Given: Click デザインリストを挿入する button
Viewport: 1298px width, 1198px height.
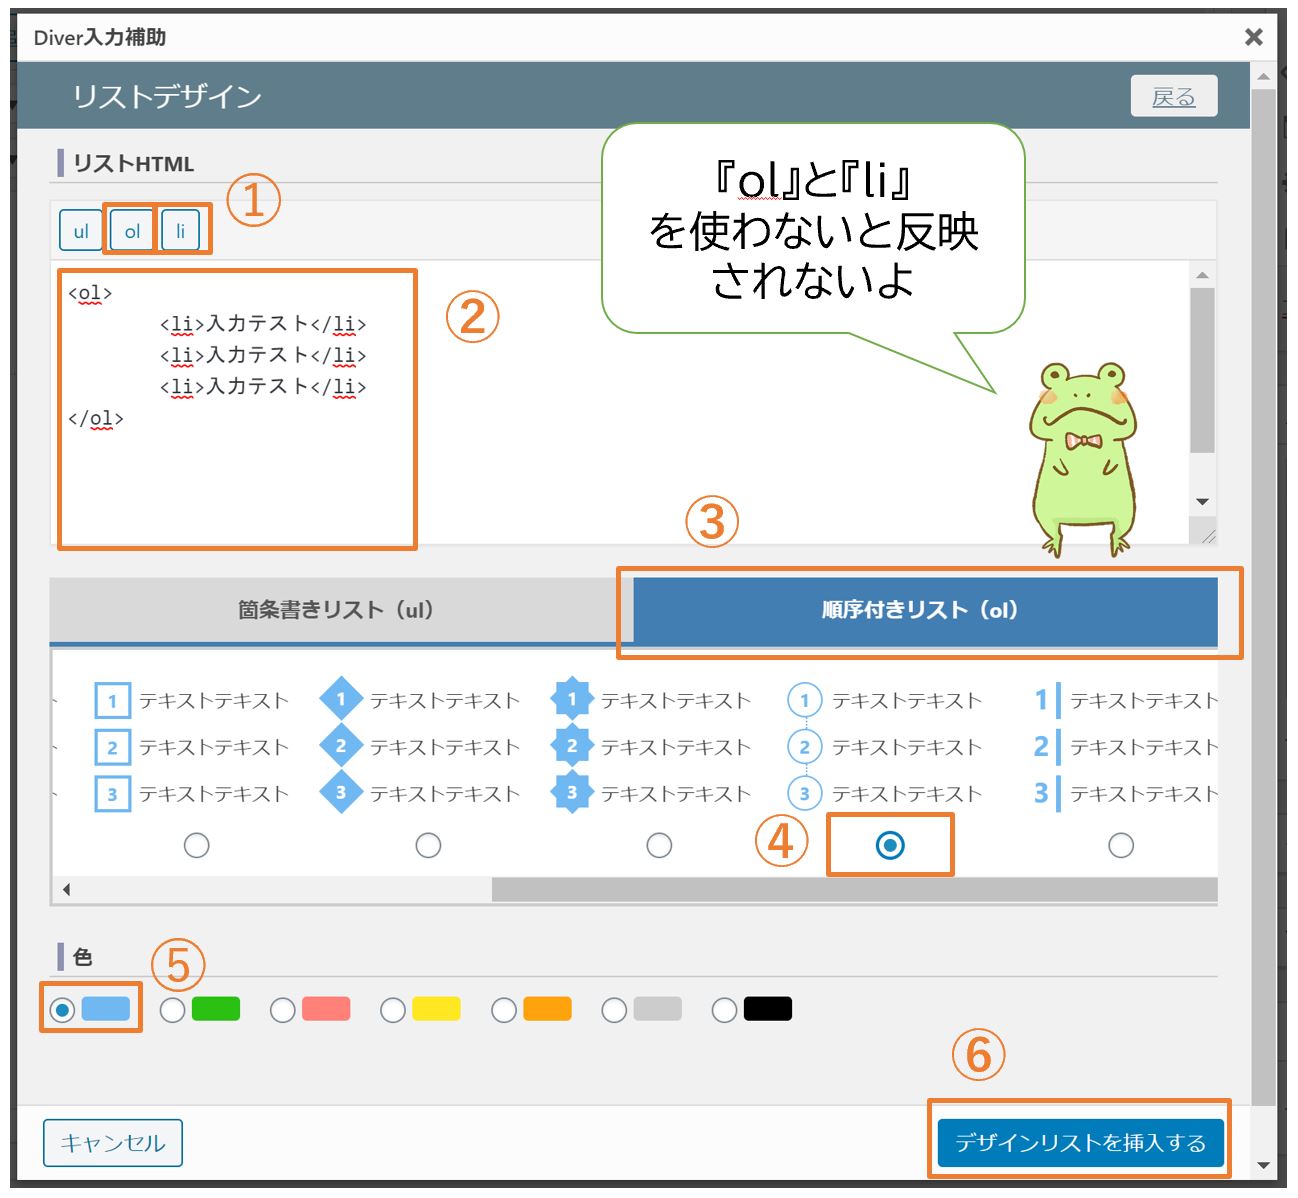Looking at the screenshot, I should 1080,1143.
